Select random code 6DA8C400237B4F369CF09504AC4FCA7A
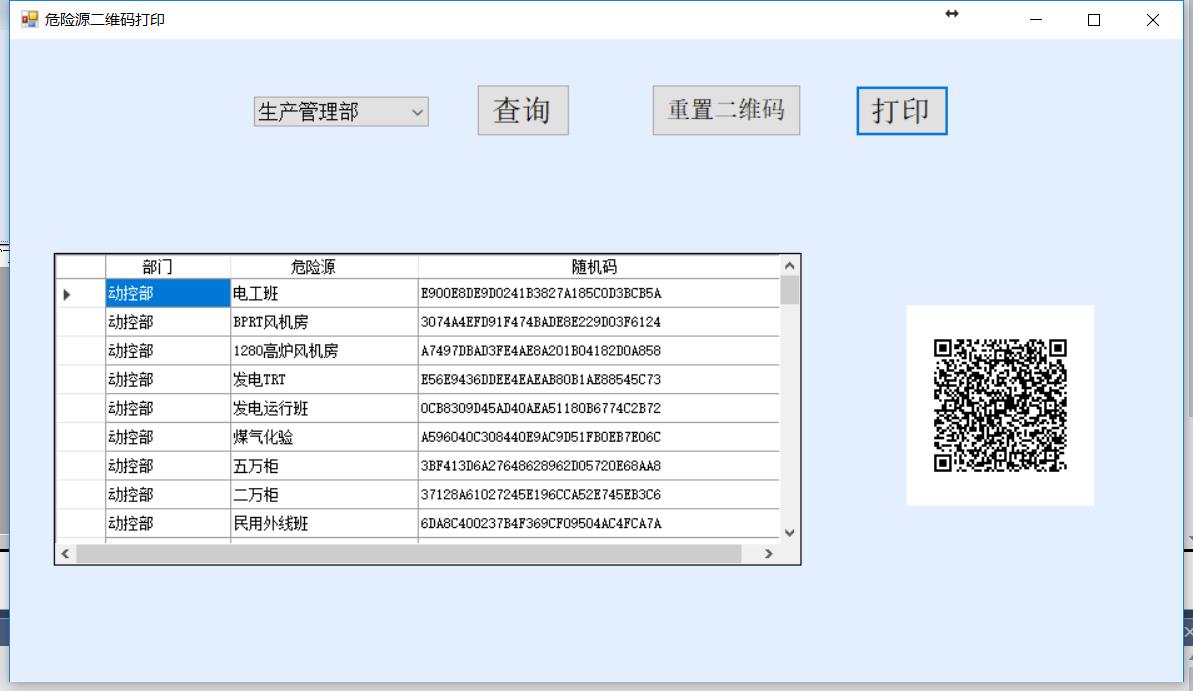Screen dimensions: 1193x691 (599, 524)
